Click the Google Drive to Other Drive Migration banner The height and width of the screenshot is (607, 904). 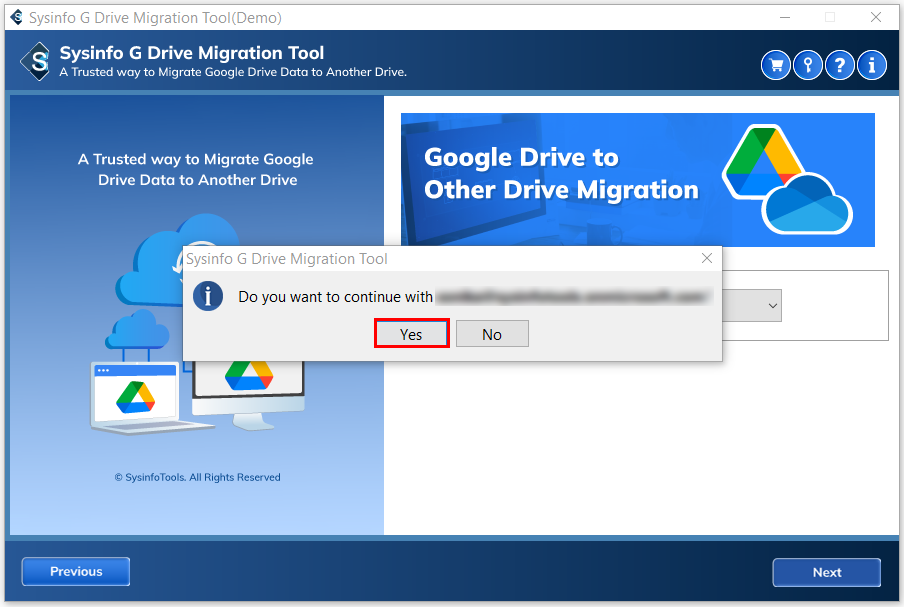pyautogui.click(x=638, y=179)
